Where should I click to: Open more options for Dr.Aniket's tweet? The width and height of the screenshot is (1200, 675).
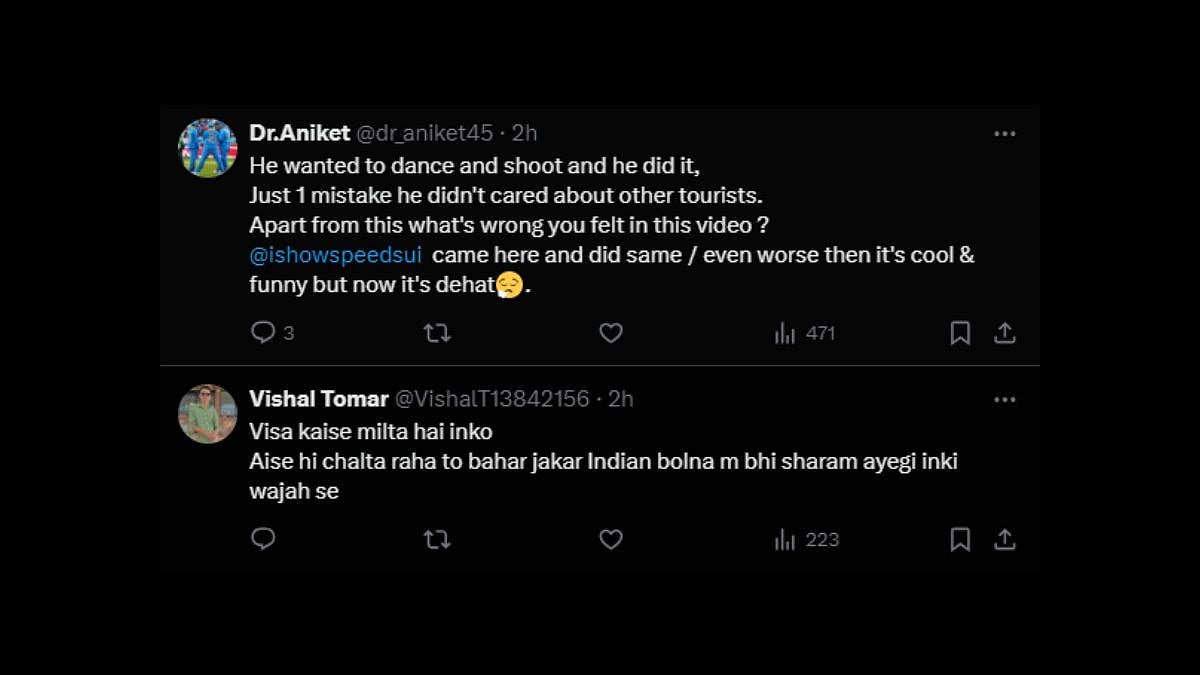point(1005,134)
